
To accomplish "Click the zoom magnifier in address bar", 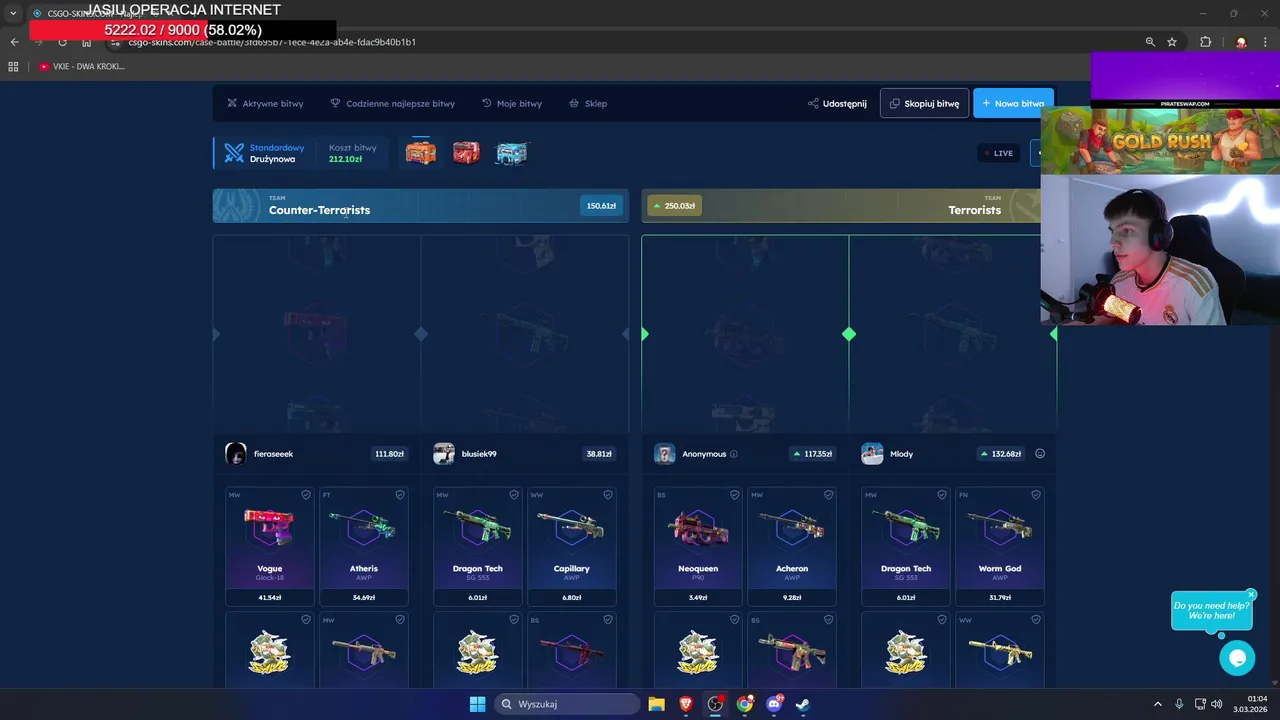I will pos(1150,42).
